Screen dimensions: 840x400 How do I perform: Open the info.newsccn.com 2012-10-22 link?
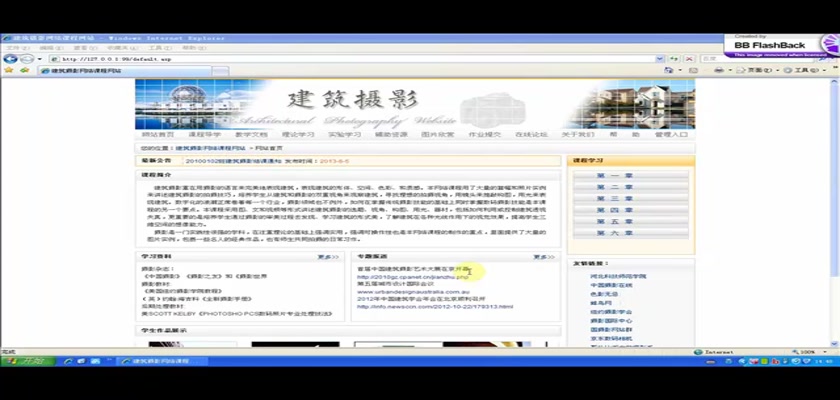point(435,307)
